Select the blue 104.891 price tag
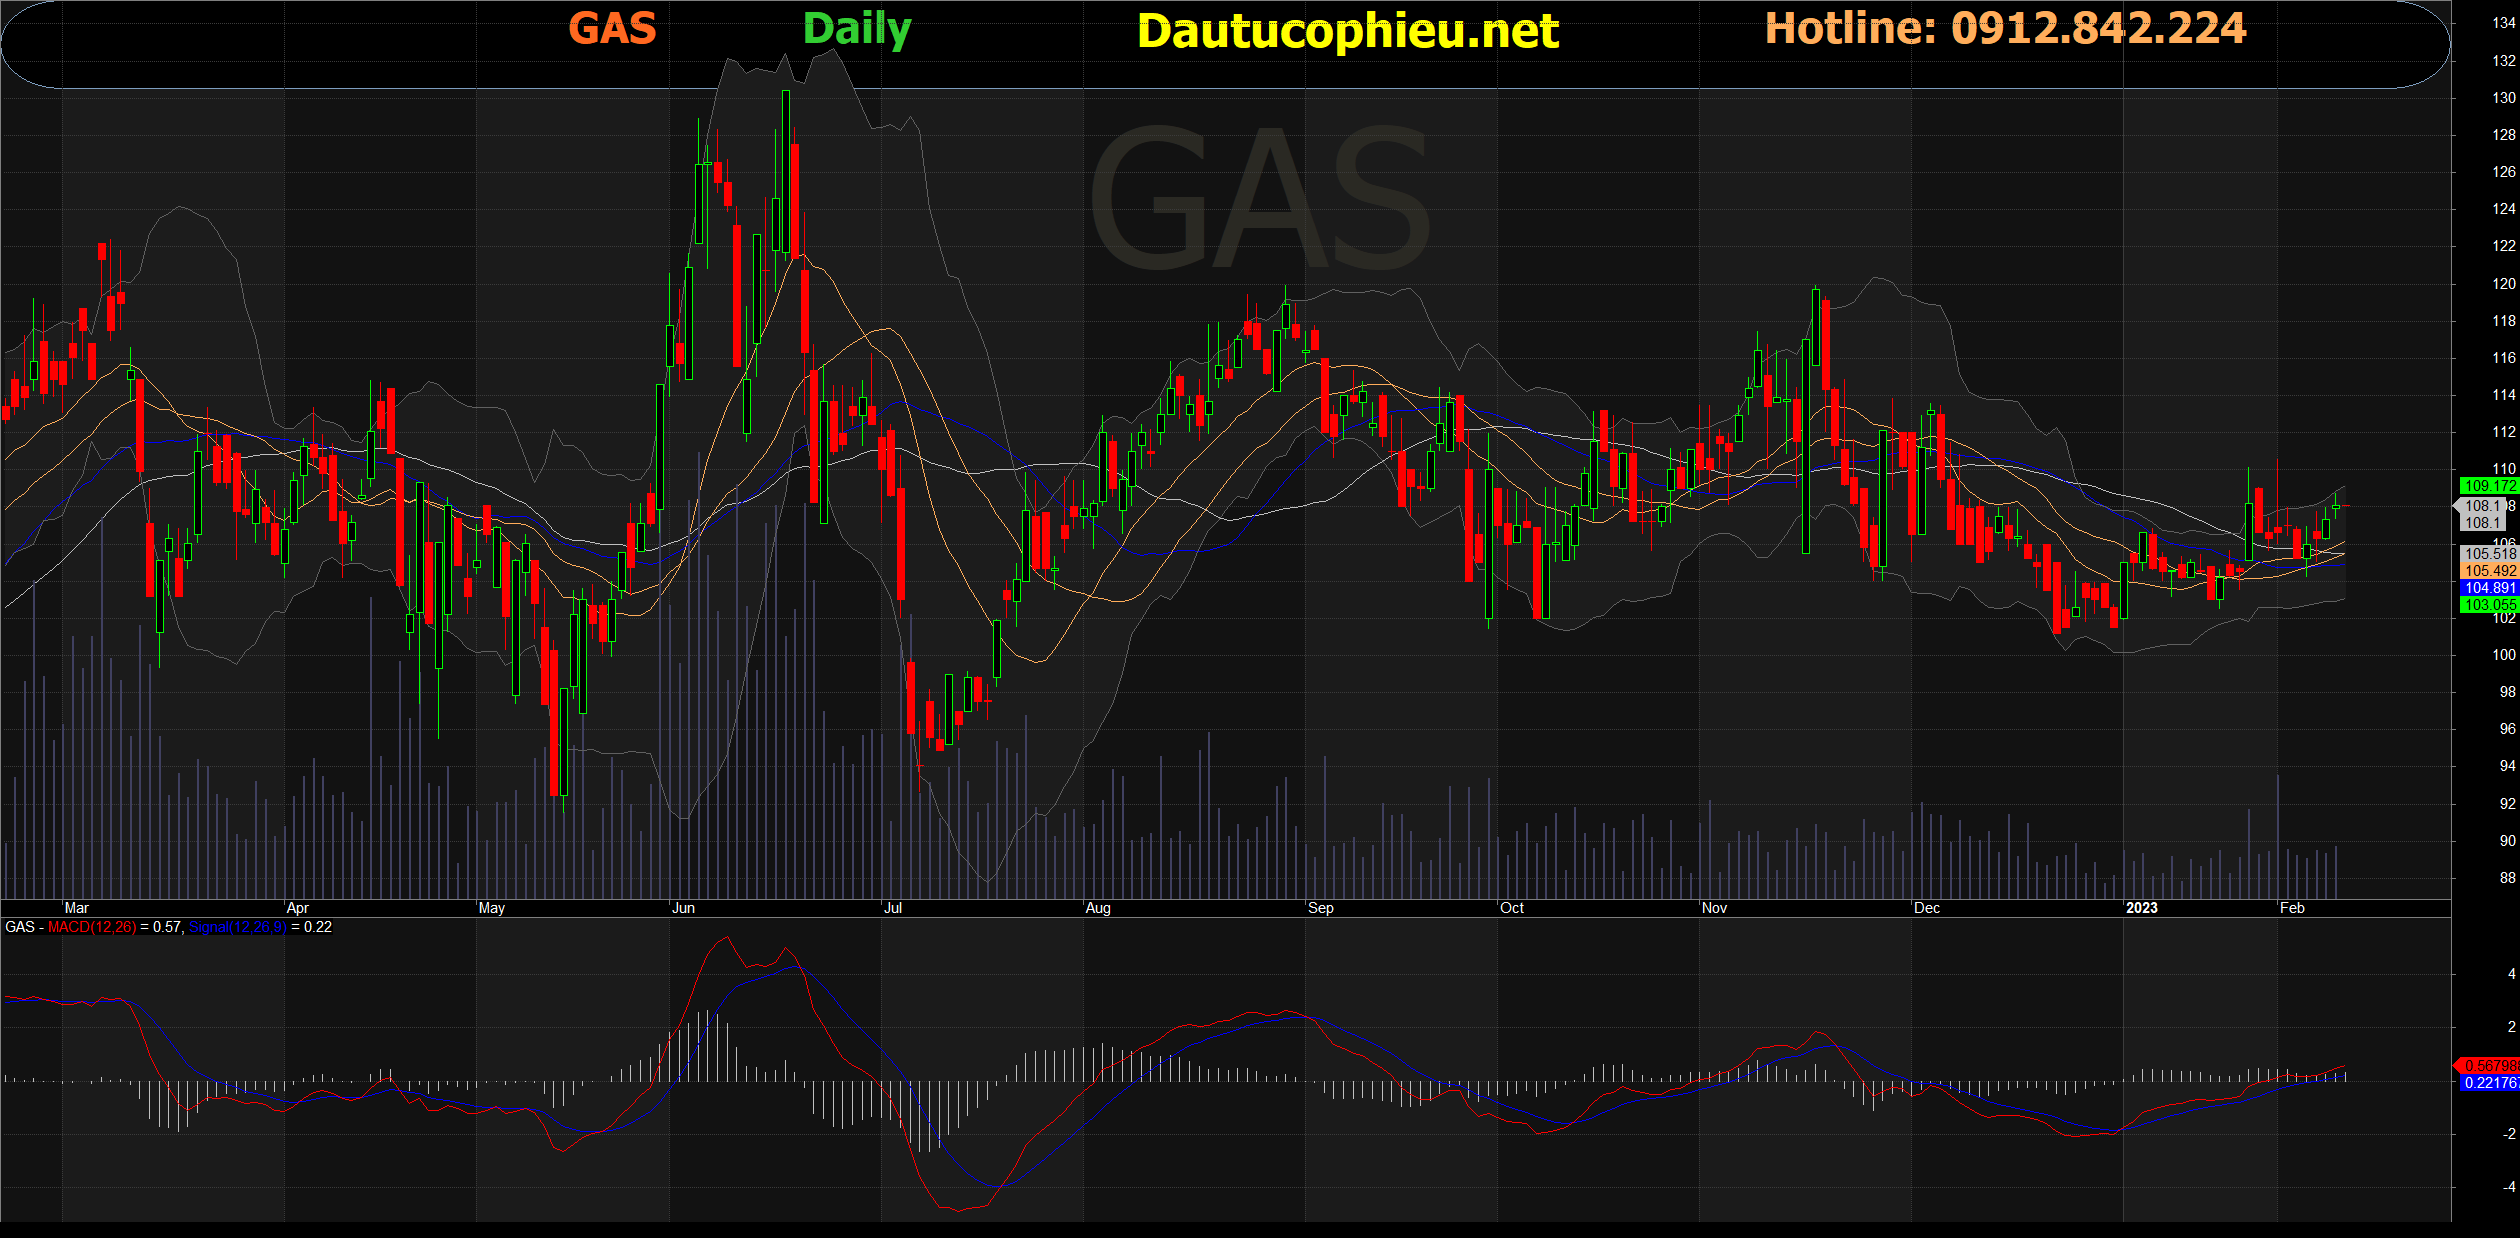The image size is (2520, 1238). pyautogui.click(x=2489, y=588)
